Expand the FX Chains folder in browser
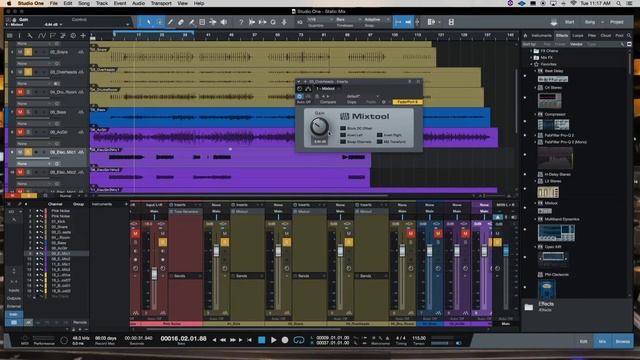The height and width of the screenshot is (360, 640). [x=531, y=51]
